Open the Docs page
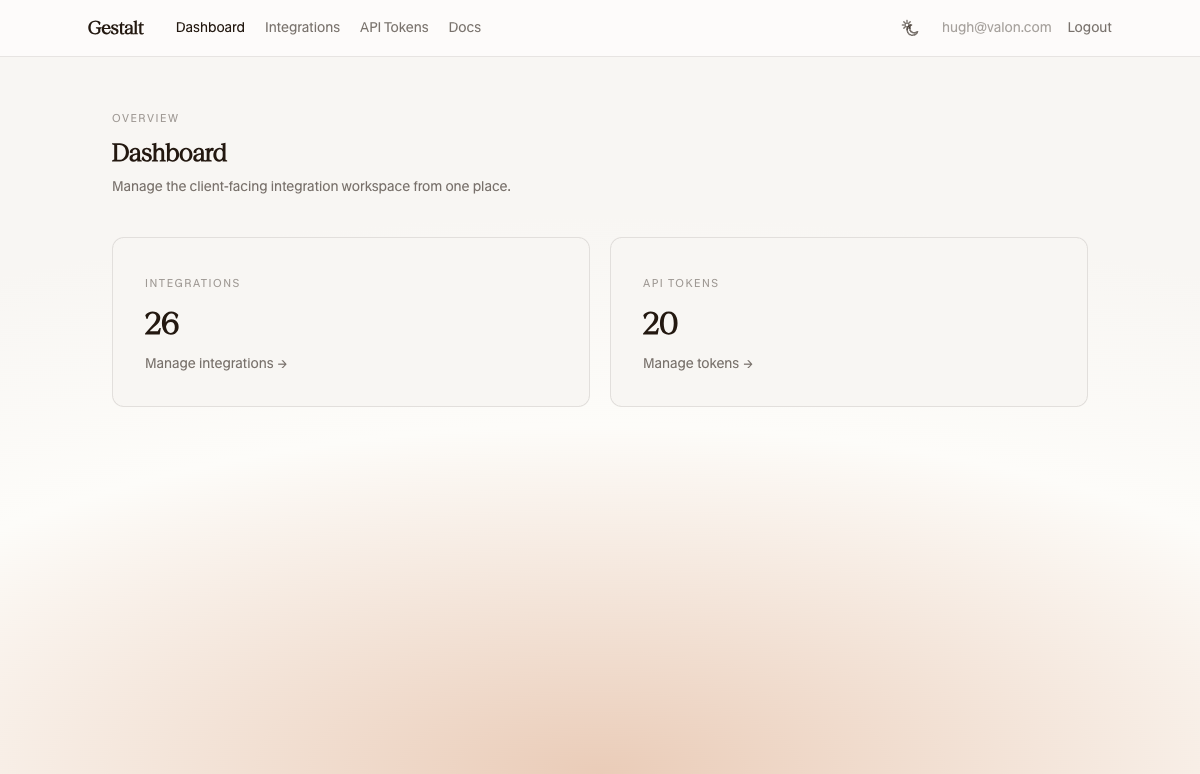Image resolution: width=1200 pixels, height=774 pixels. [464, 28]
